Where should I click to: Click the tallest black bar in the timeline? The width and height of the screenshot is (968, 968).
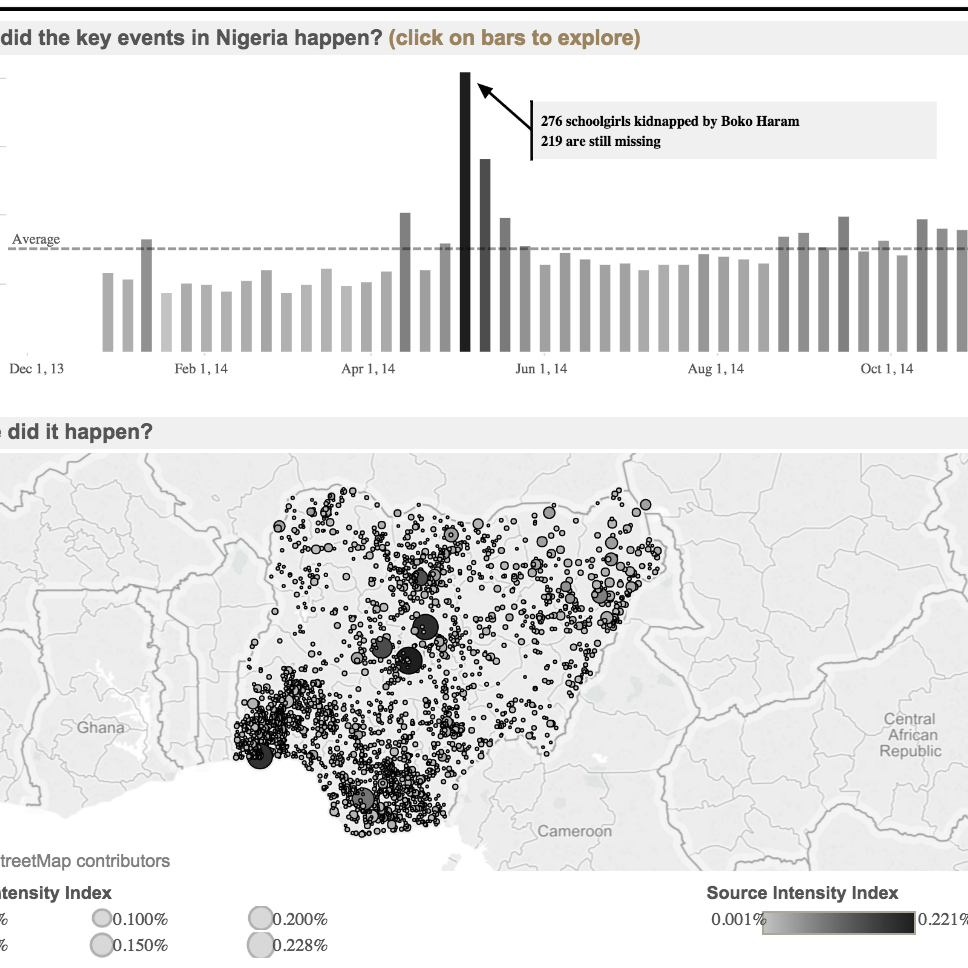click(x=465, y=211)
